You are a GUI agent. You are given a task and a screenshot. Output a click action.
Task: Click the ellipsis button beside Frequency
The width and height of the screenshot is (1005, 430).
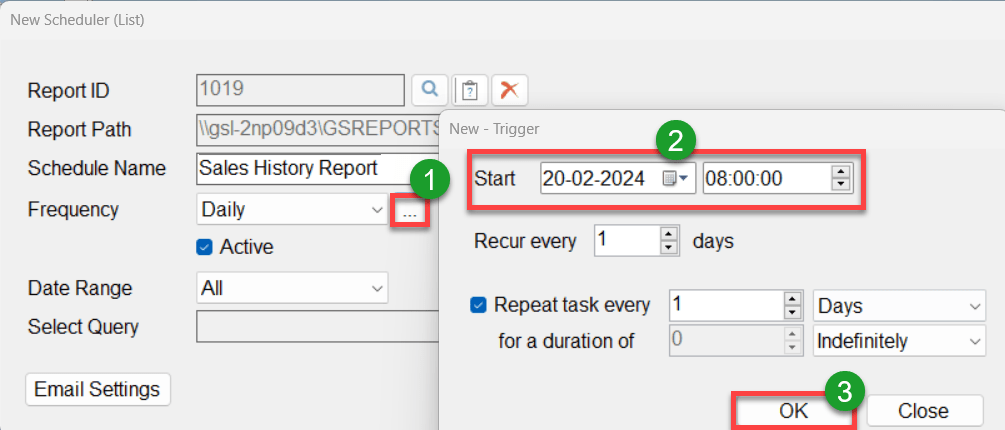point(410,212)
